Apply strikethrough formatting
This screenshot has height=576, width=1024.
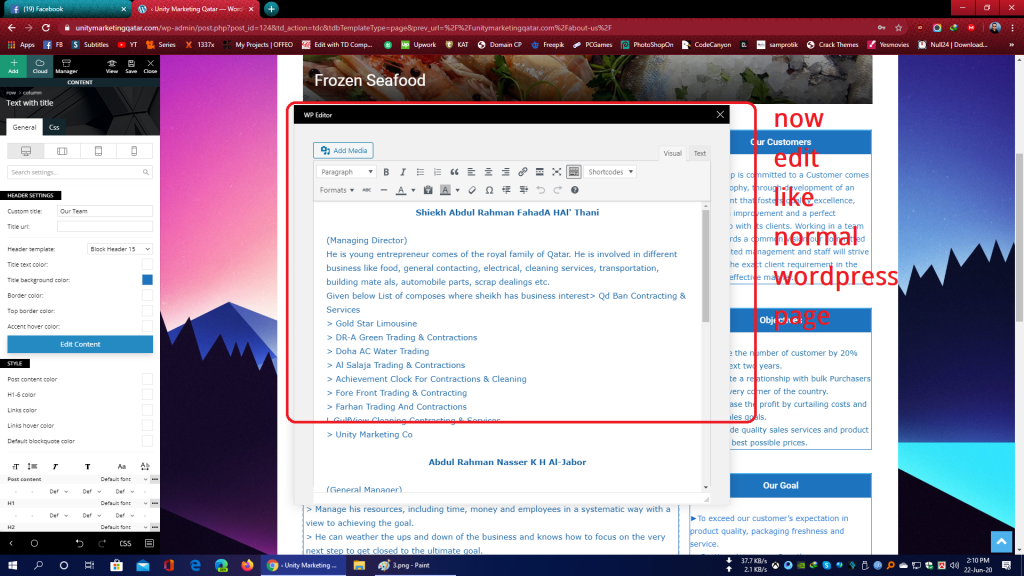(366, 190)
